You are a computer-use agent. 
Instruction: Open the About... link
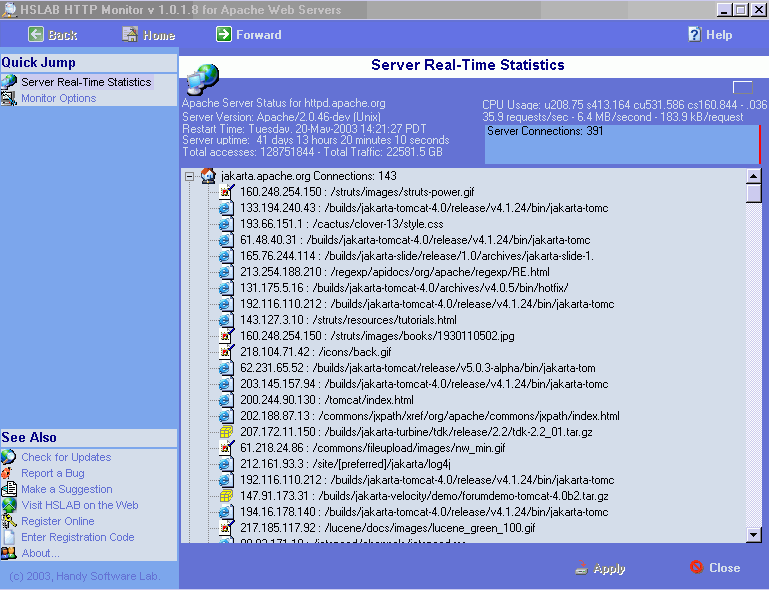coord(40,553)
